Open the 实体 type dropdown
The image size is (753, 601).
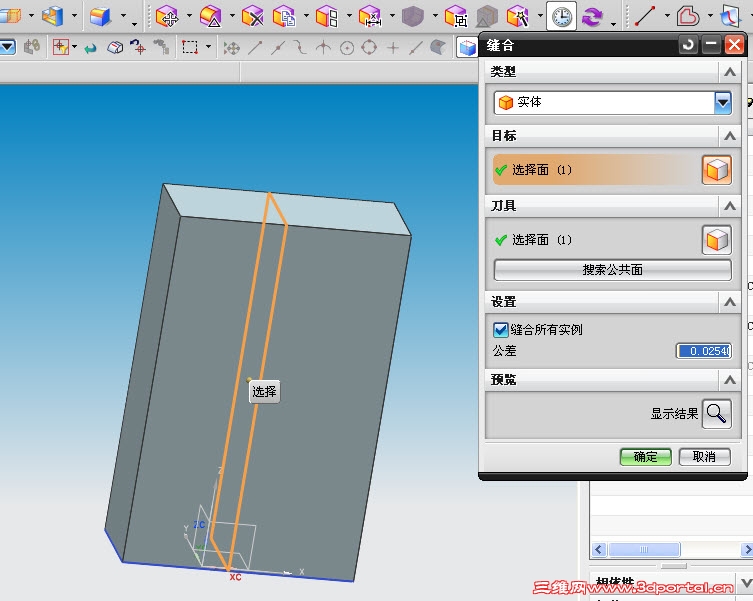coord(723,102)
